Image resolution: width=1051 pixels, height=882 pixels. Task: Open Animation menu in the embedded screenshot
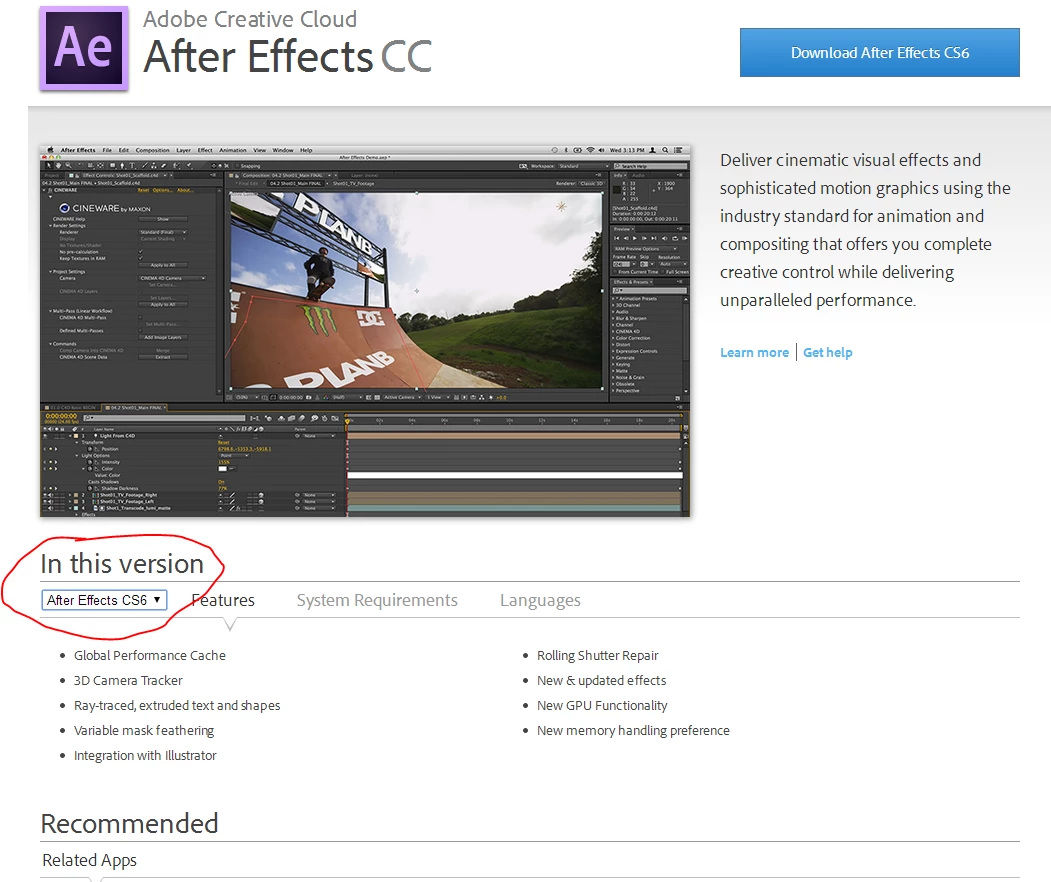[233, 150]
